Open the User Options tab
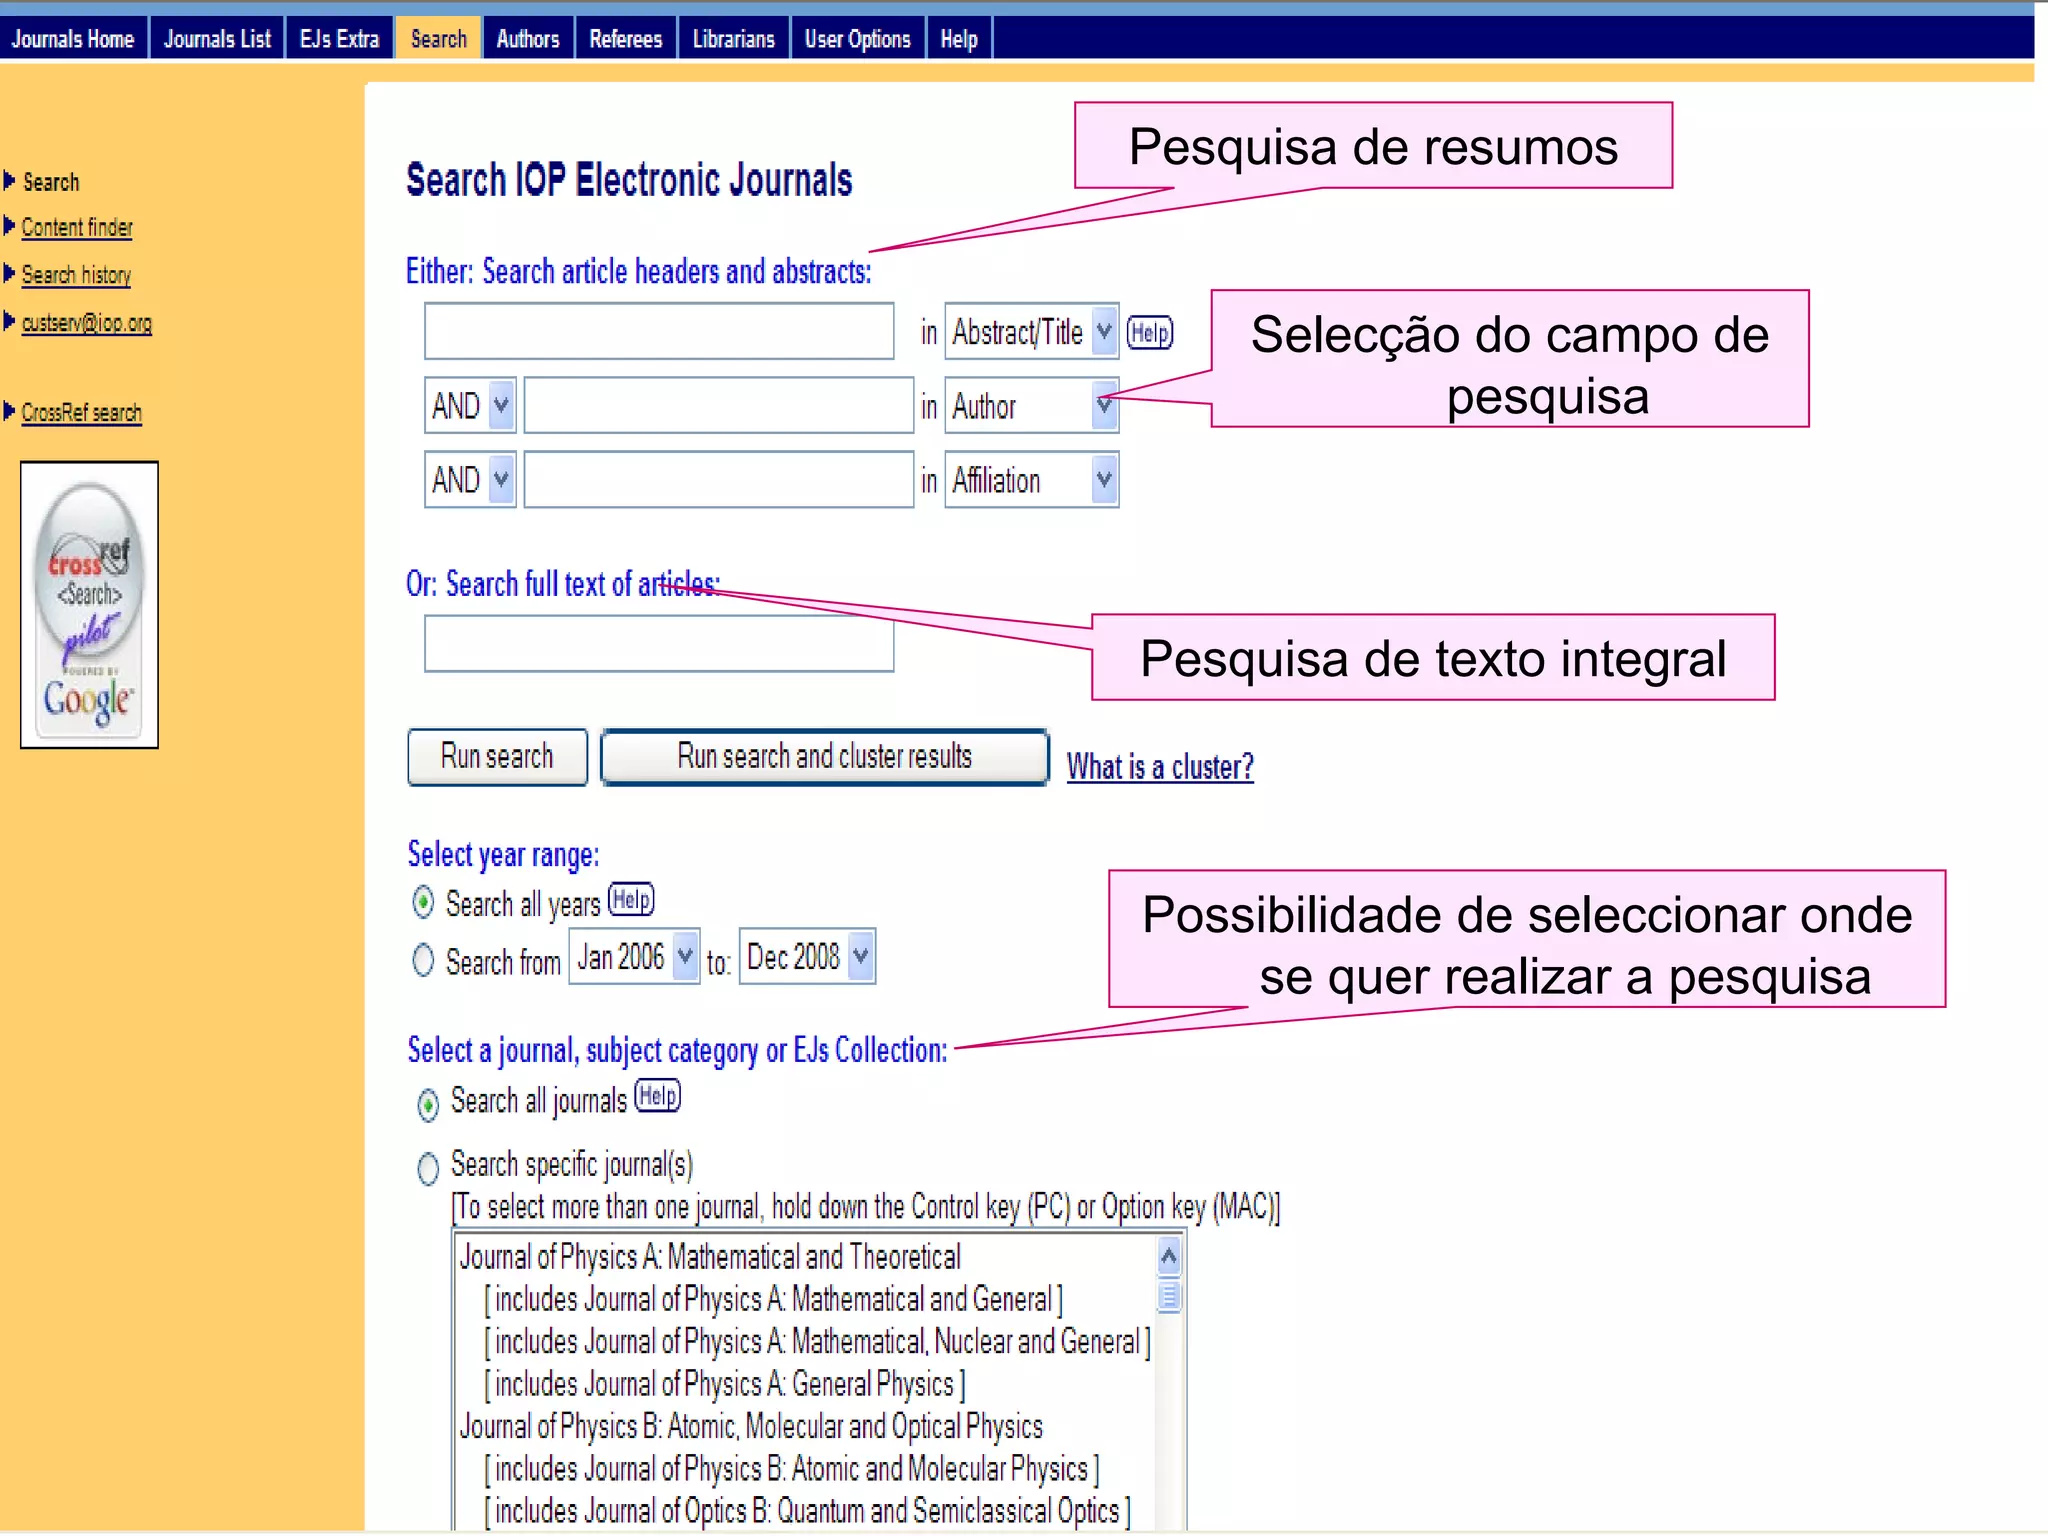Image resolution: width=2048 pixels, height=1536 pixels. (x=858, y=39)
